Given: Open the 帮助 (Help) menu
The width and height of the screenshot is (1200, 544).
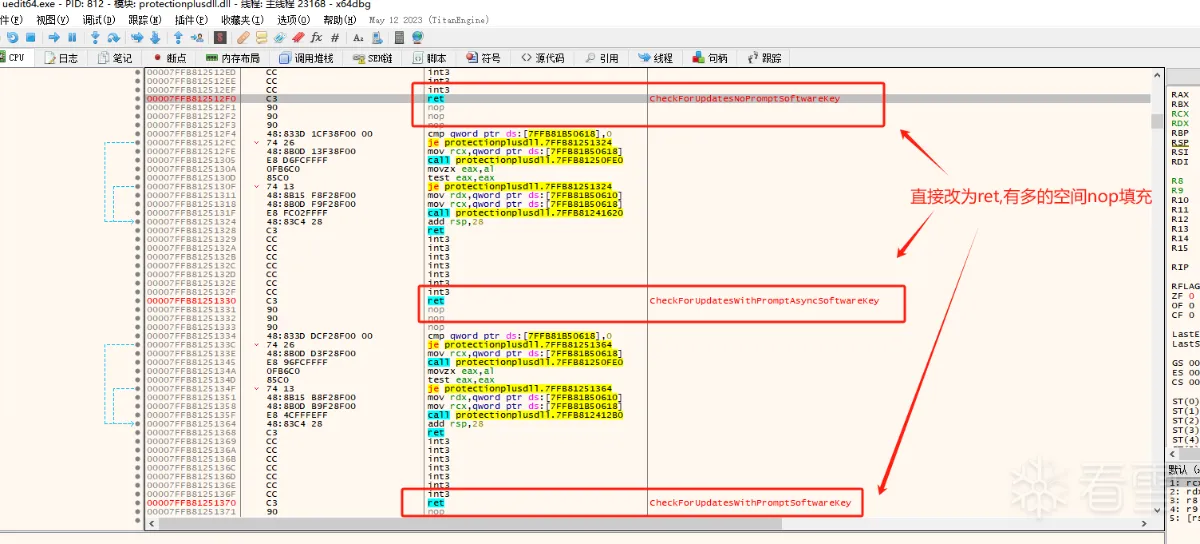Looking at the screenshot, I should click(340, 20).
